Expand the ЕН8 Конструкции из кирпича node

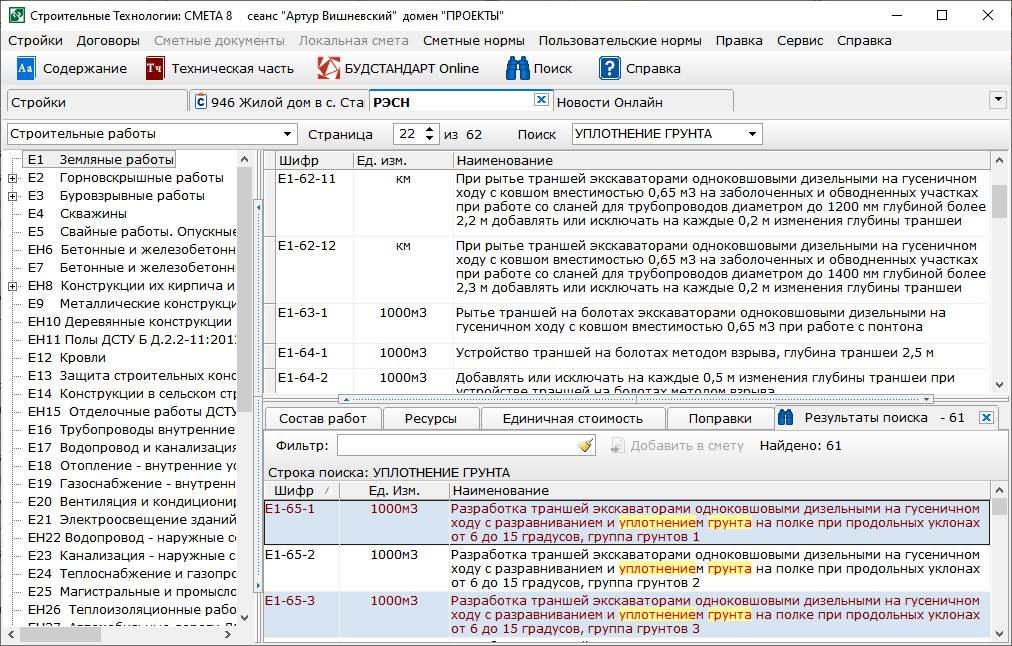(12, 286)
